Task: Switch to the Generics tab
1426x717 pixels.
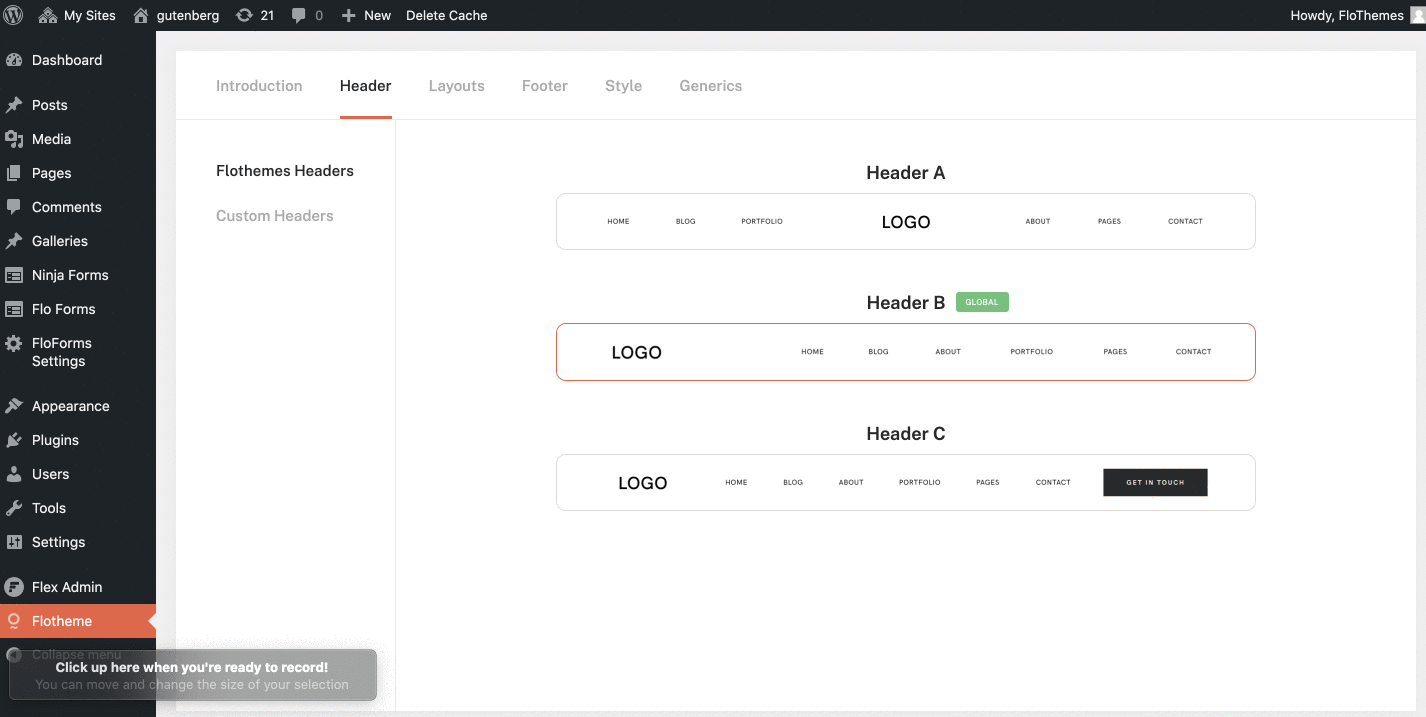Action: pyautogui.click(x=711, y=86)
